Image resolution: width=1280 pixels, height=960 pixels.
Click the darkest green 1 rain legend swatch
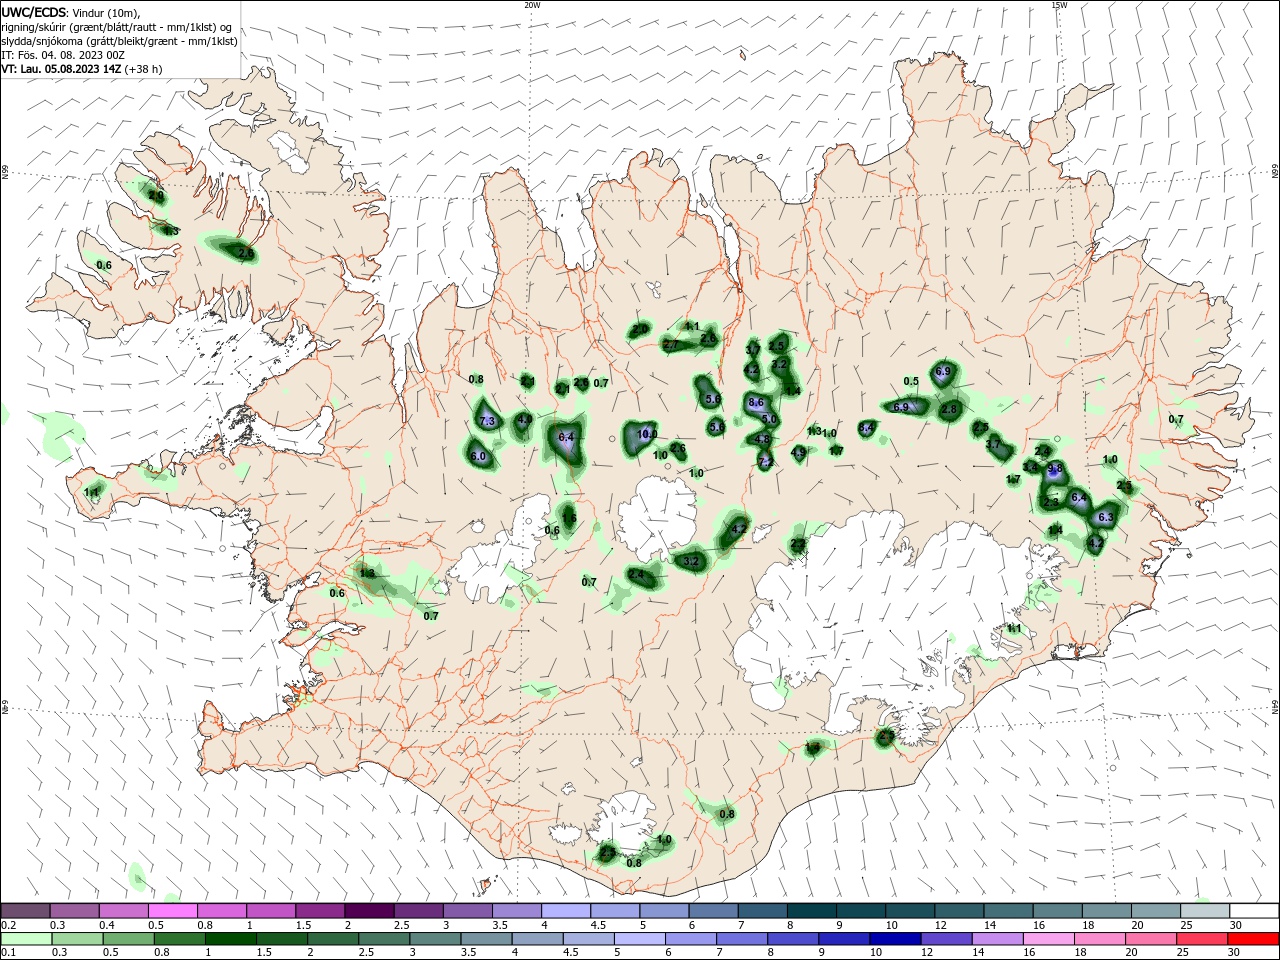[229, 939]
